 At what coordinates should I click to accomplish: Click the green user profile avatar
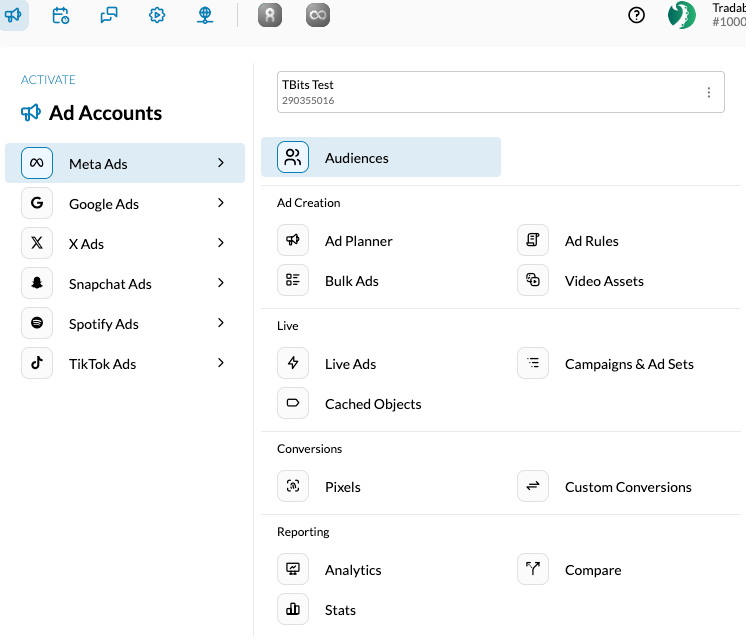[682, 15]
